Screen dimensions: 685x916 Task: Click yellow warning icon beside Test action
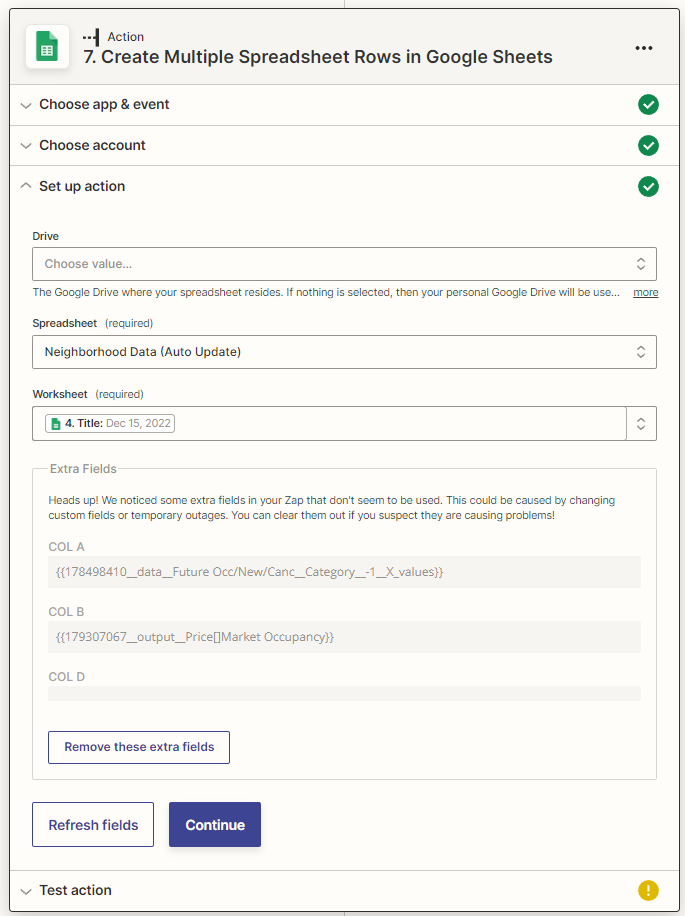click(x=648, y=890)
